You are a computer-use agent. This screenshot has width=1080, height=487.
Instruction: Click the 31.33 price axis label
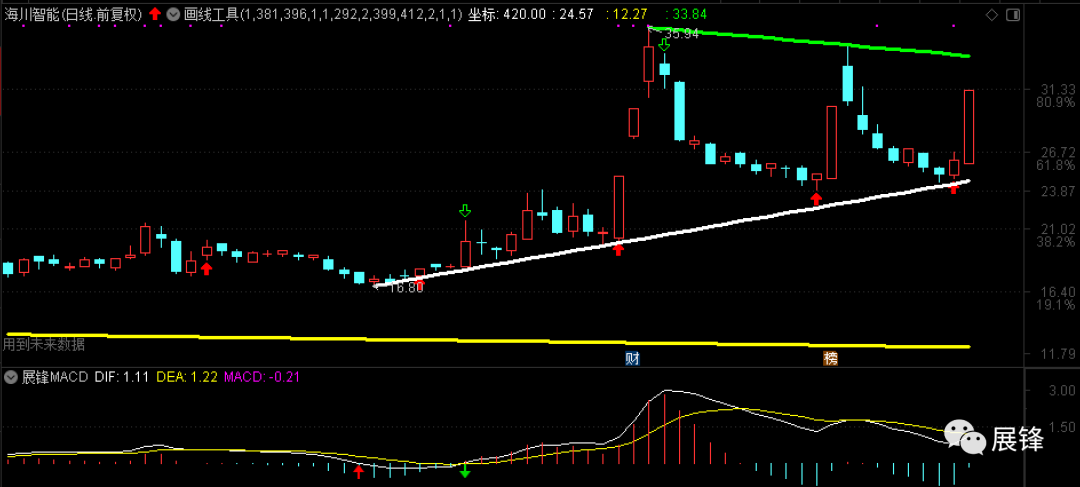(1059, 90)
